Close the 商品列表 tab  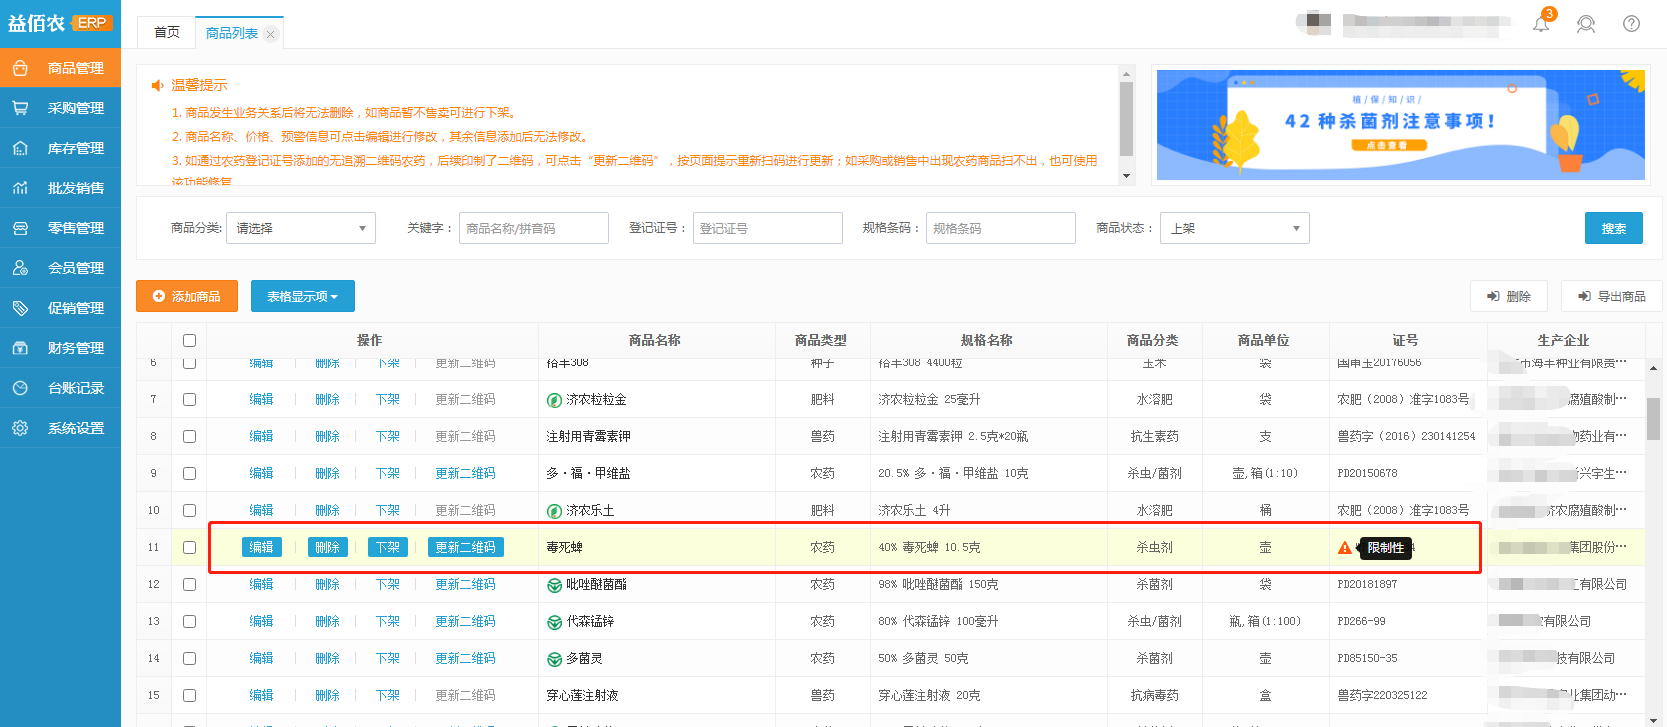(270, 34)
